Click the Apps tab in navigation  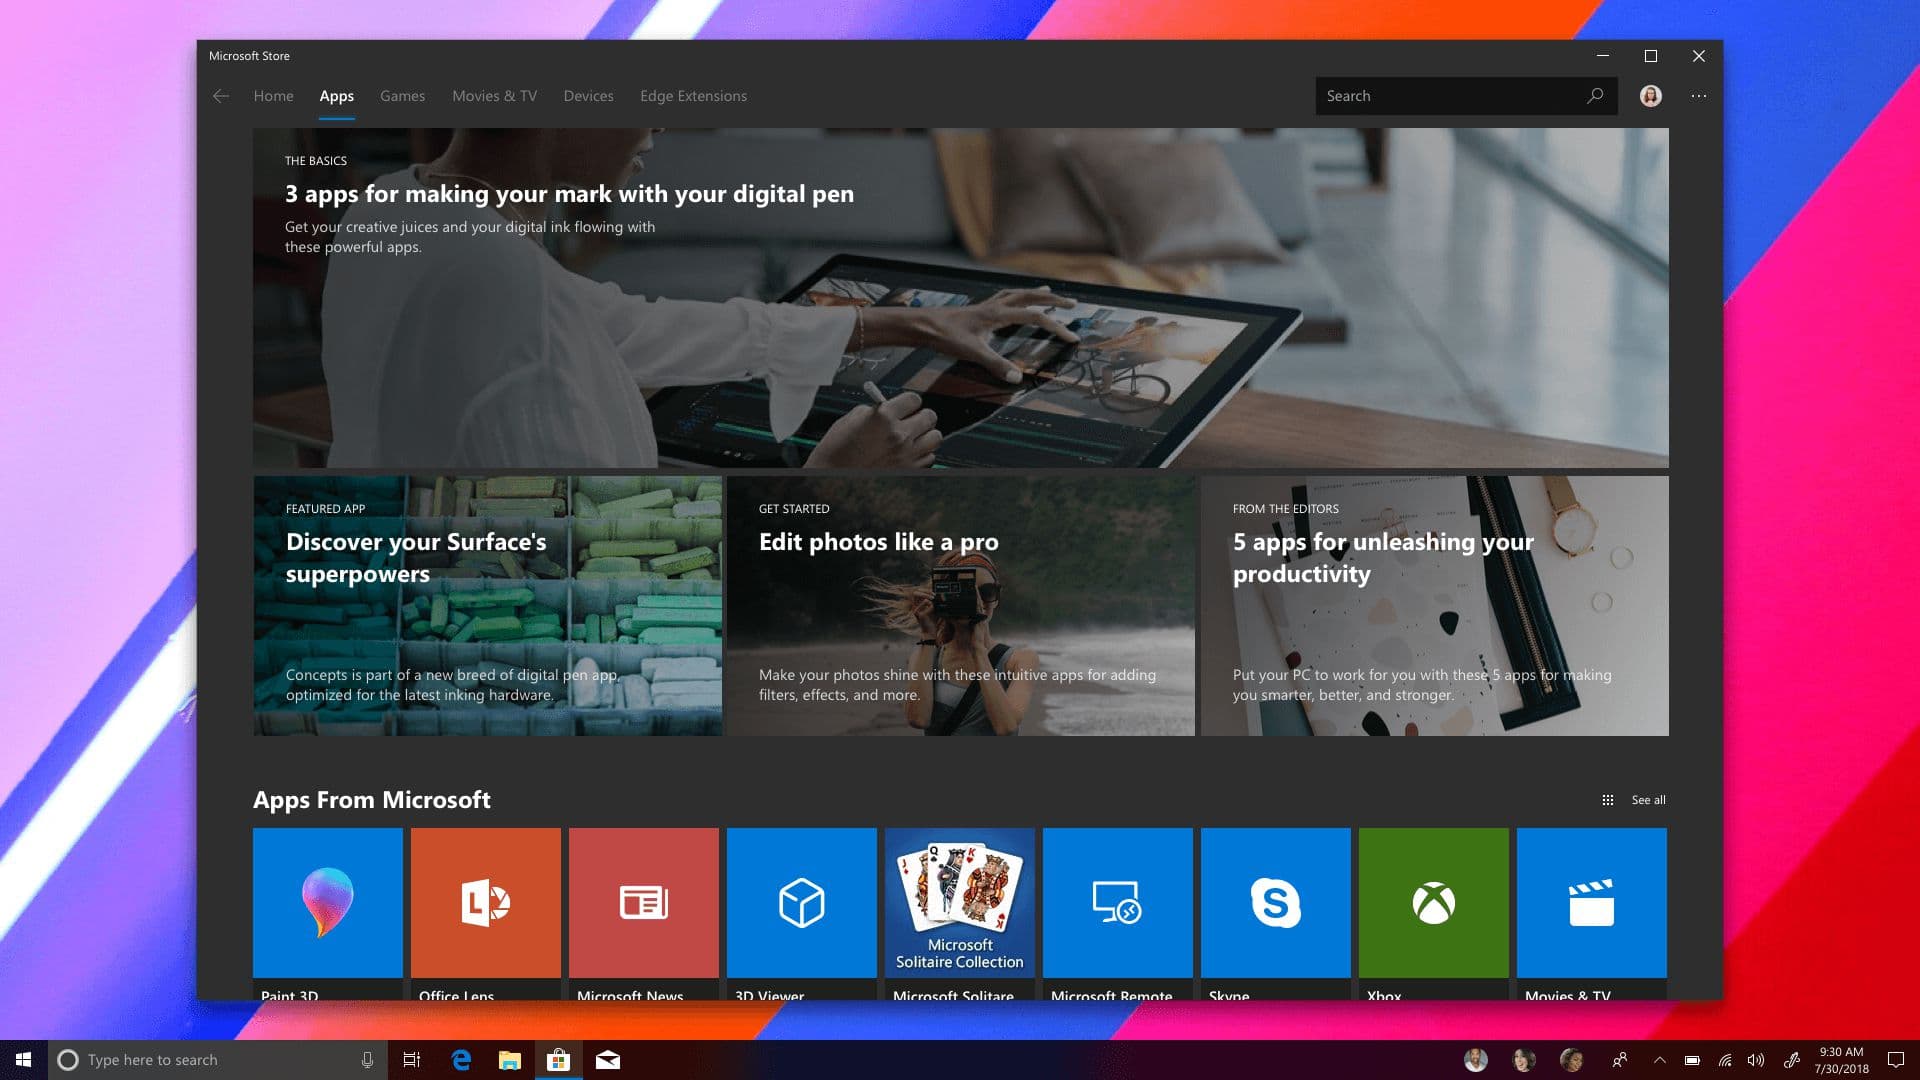(x=336, y=95)
